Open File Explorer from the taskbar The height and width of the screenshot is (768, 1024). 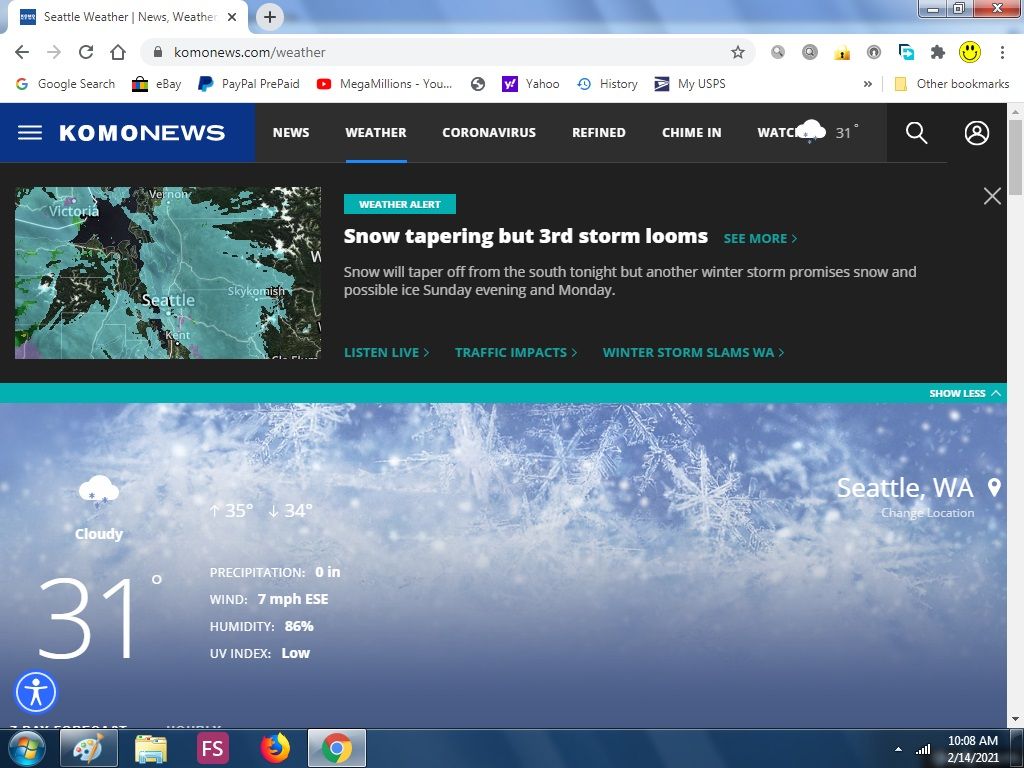(151, 748)
